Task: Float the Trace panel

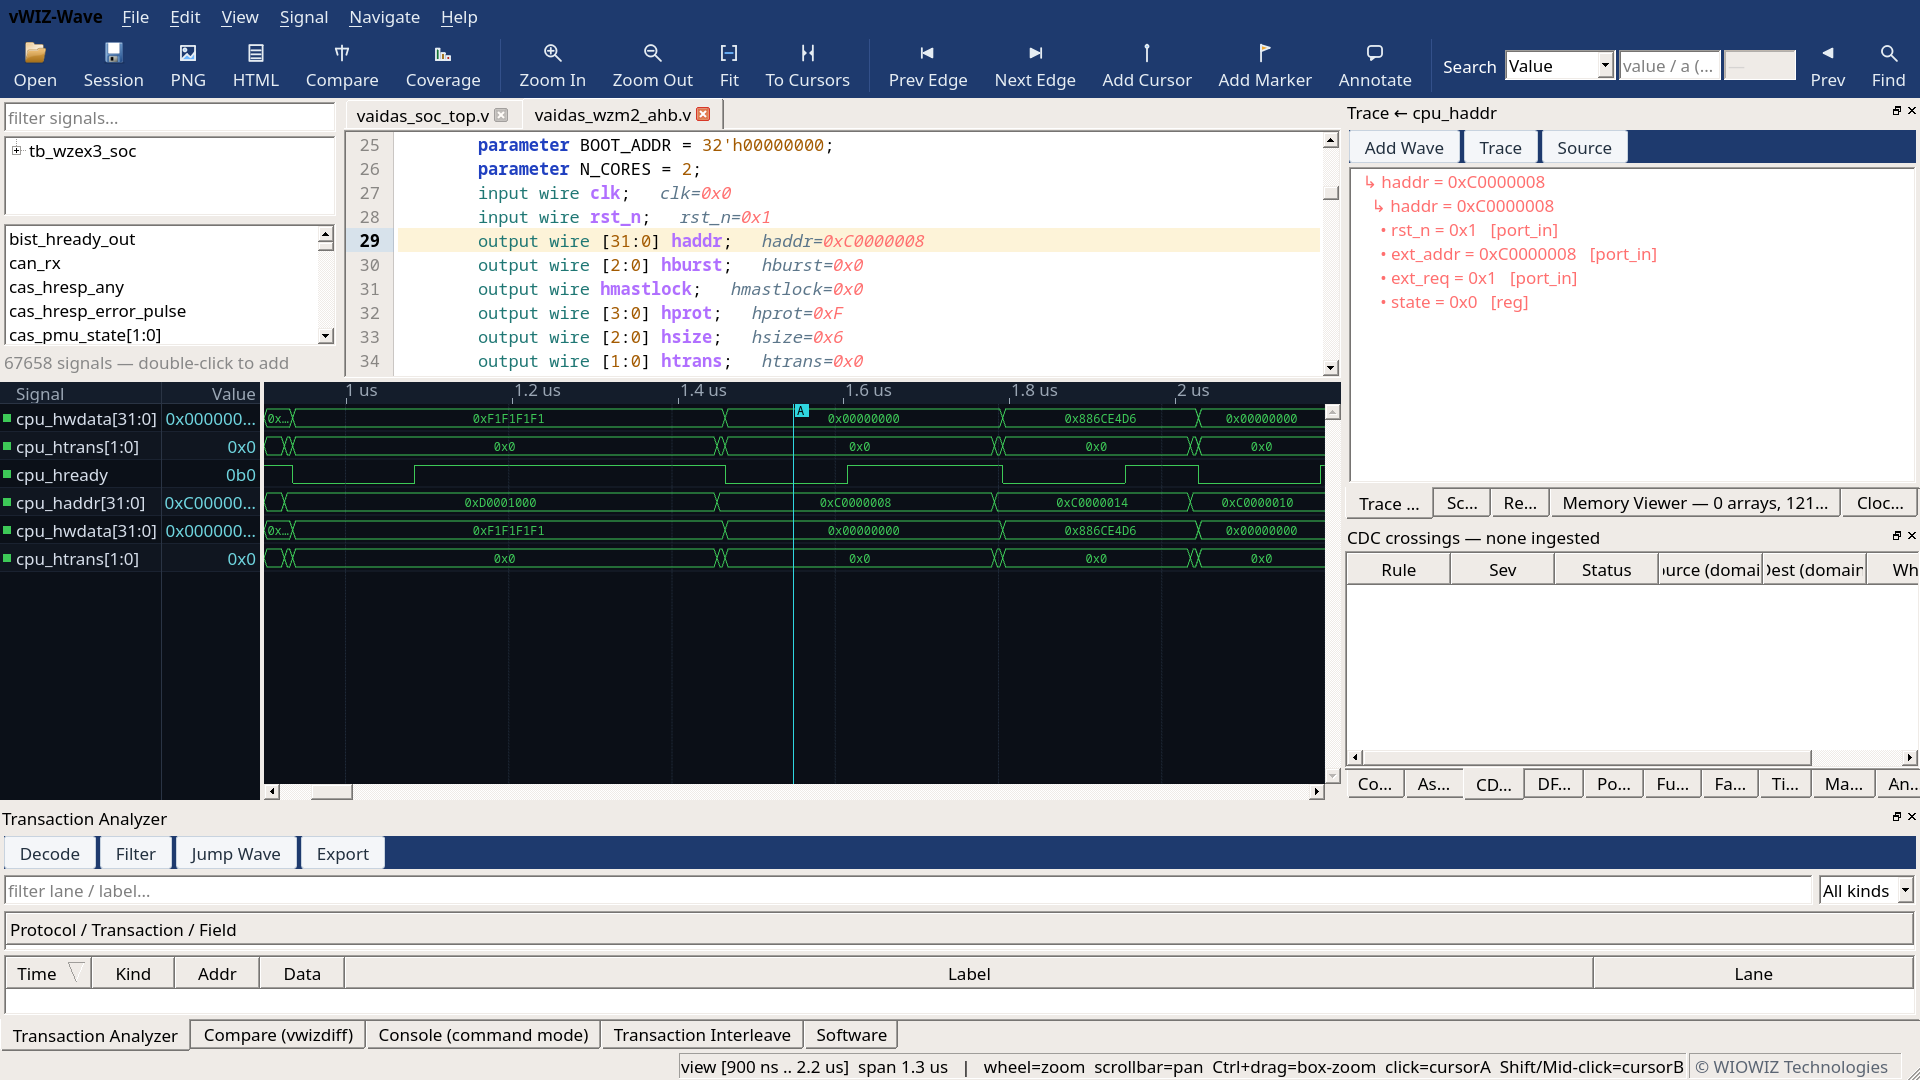Action: coord(1896,111)
